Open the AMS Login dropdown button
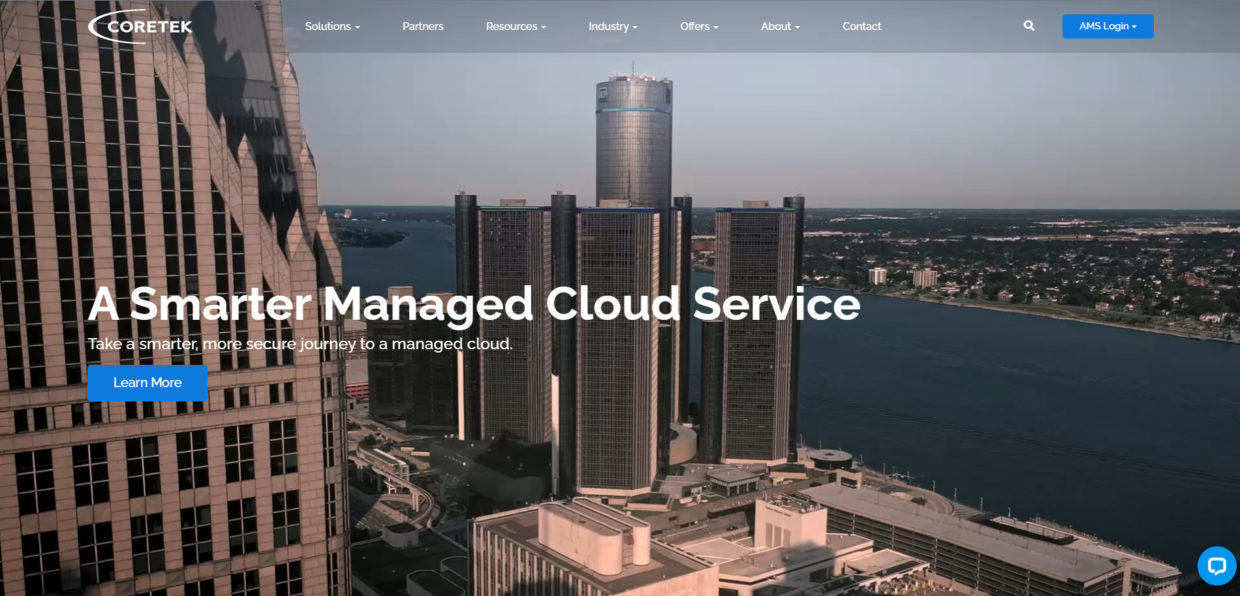Screen dimensions: 1240x596 pyautogui.click(x=1107, y=26)
